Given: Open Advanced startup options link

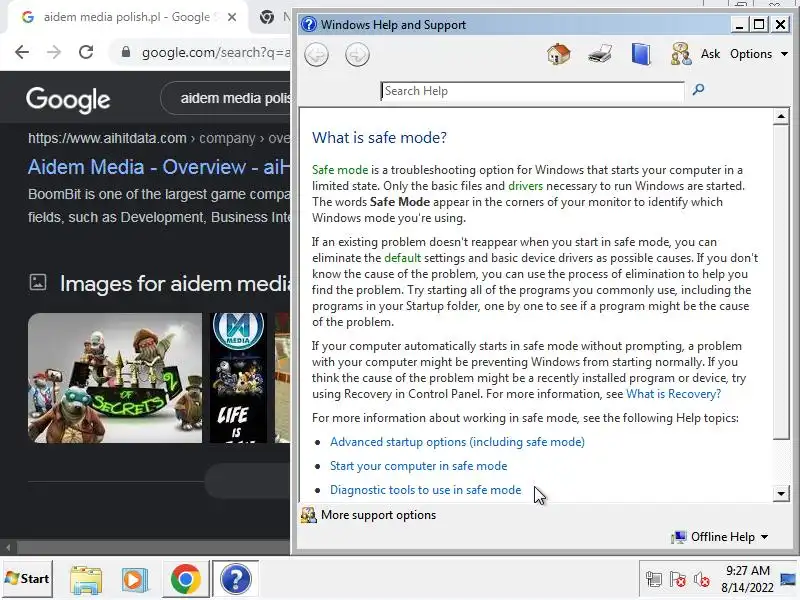Looking at the screenshot, I should (457, 442).
